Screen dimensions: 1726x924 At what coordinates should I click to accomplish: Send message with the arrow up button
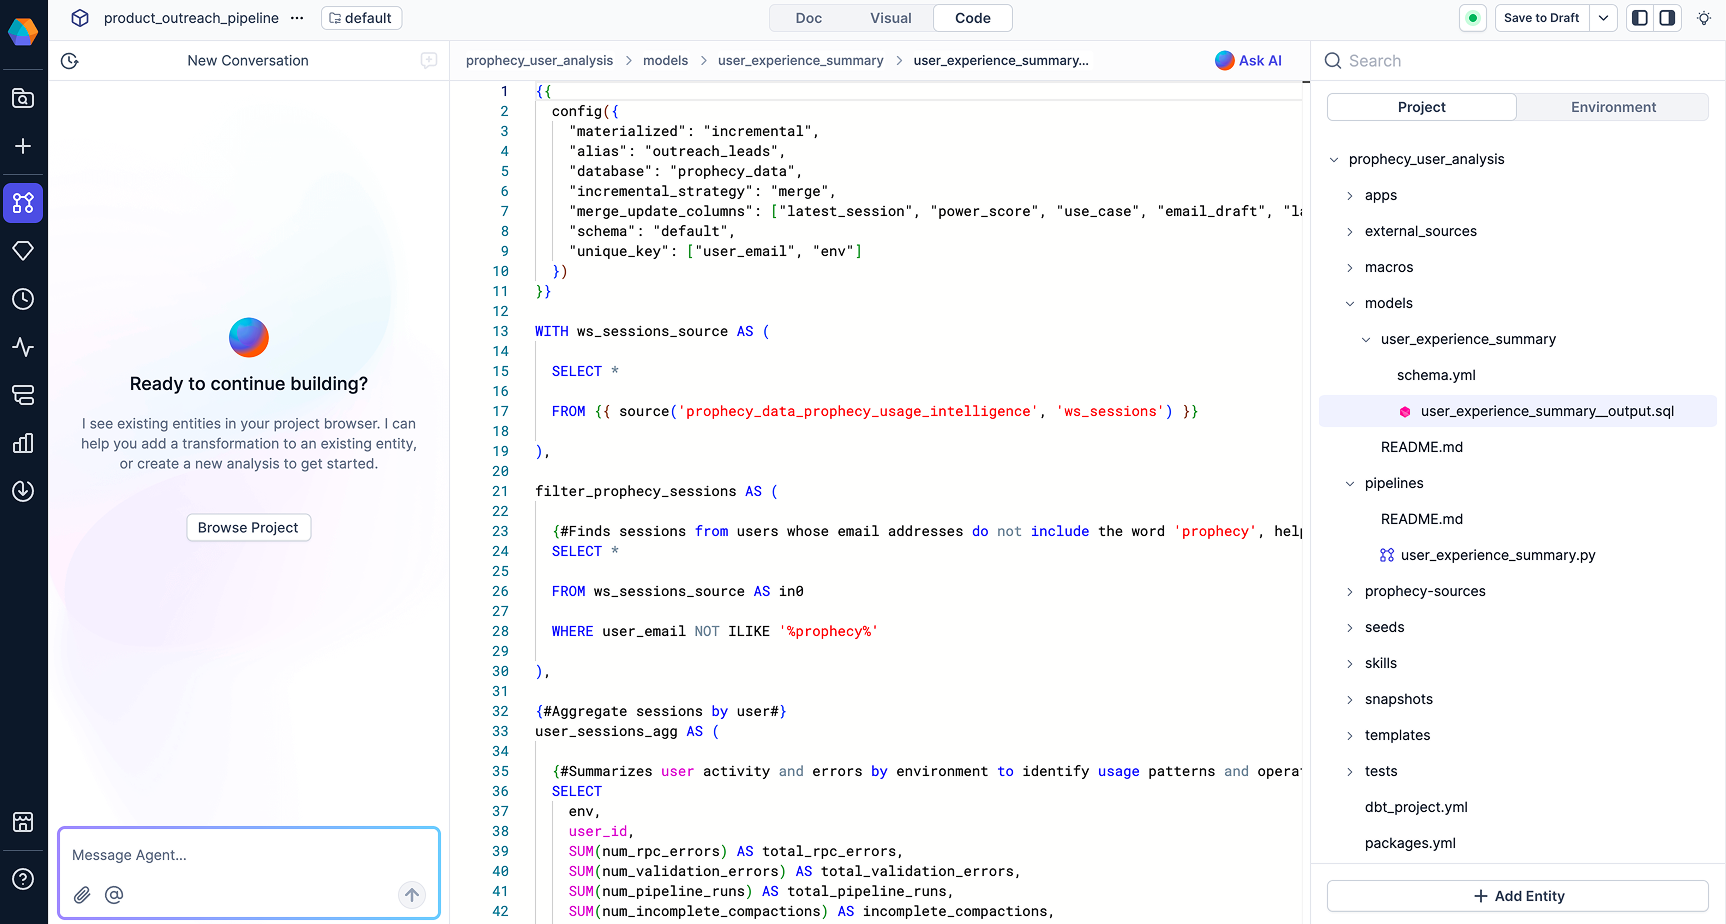point(412,895)
